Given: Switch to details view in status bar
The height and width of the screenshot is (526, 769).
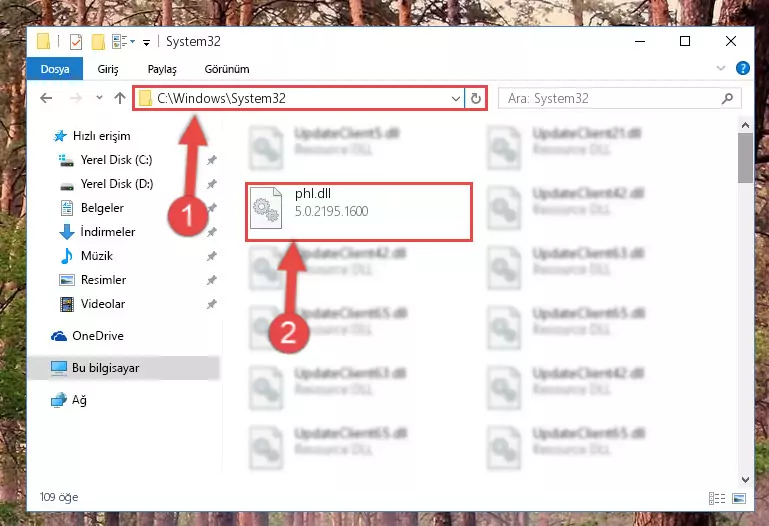Looking at the screenshot, I should (717, 499).
